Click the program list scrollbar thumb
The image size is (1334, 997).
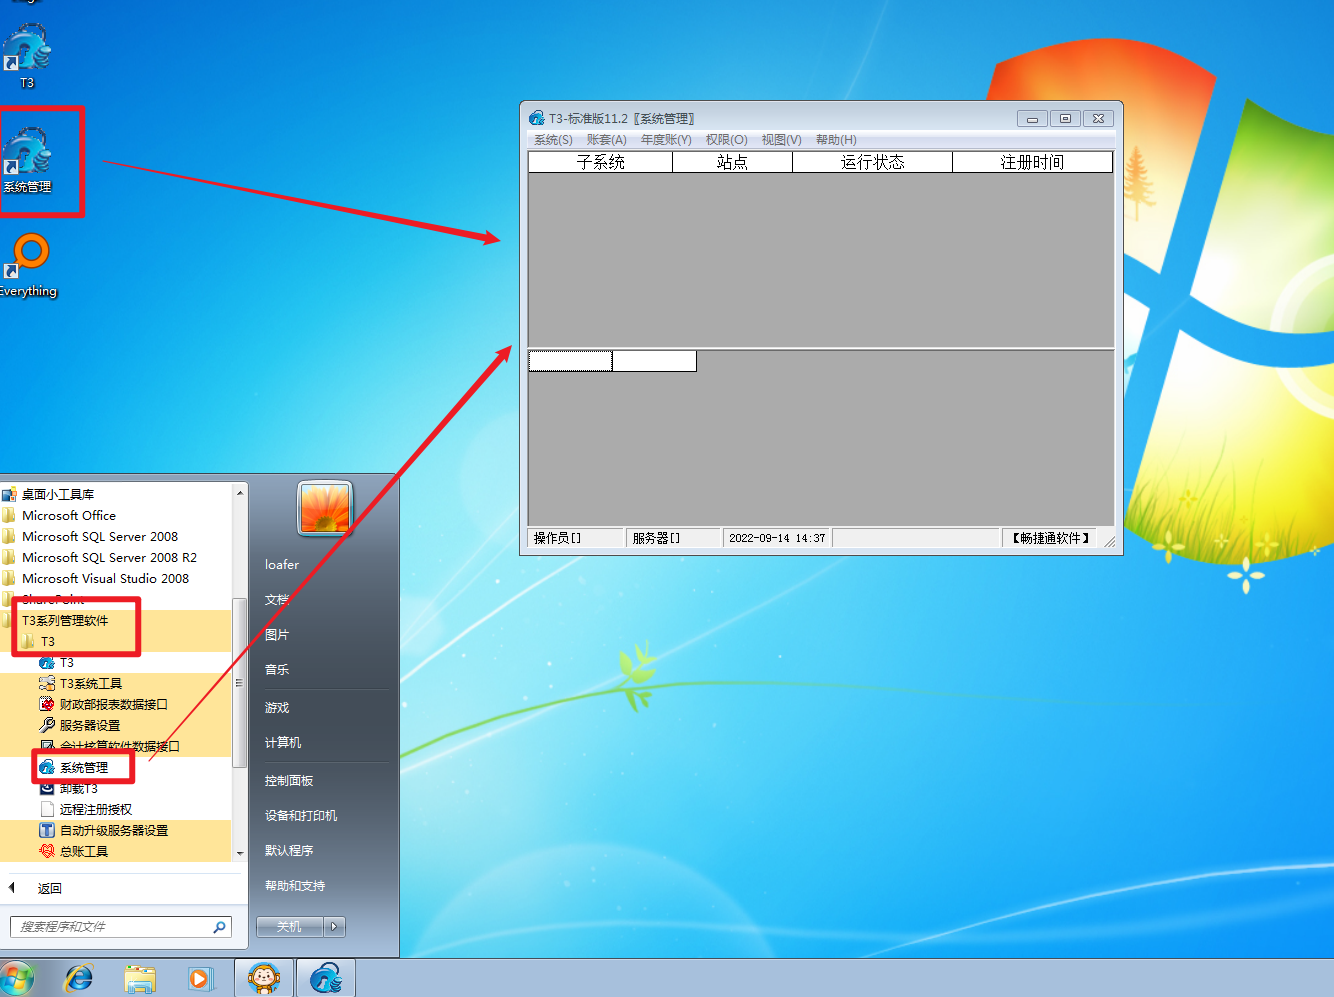240,683
